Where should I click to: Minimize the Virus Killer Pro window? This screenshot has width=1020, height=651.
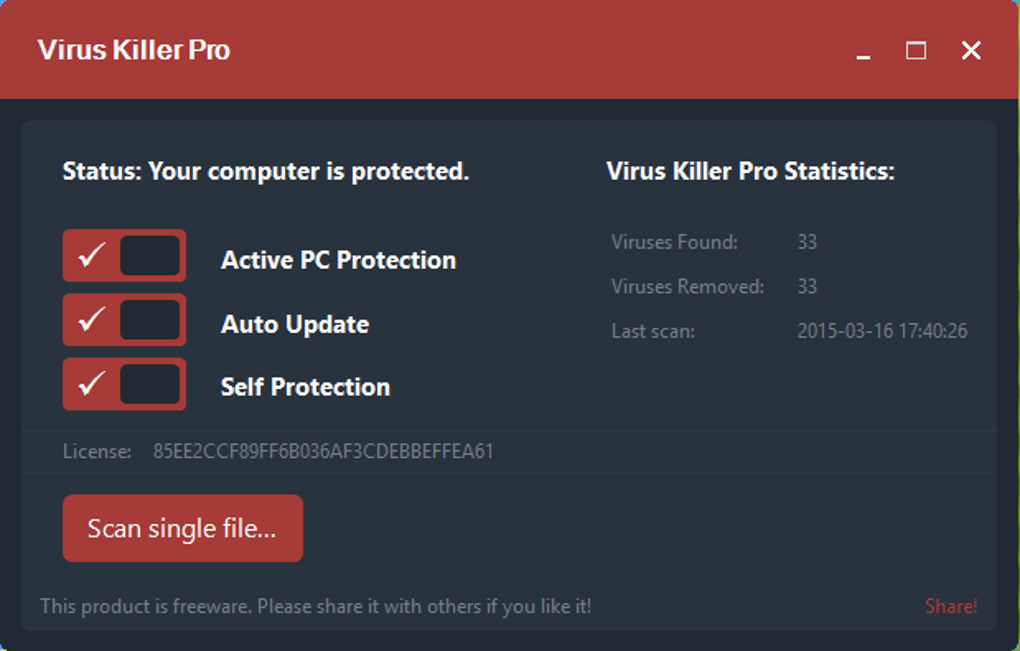[863, 52]
